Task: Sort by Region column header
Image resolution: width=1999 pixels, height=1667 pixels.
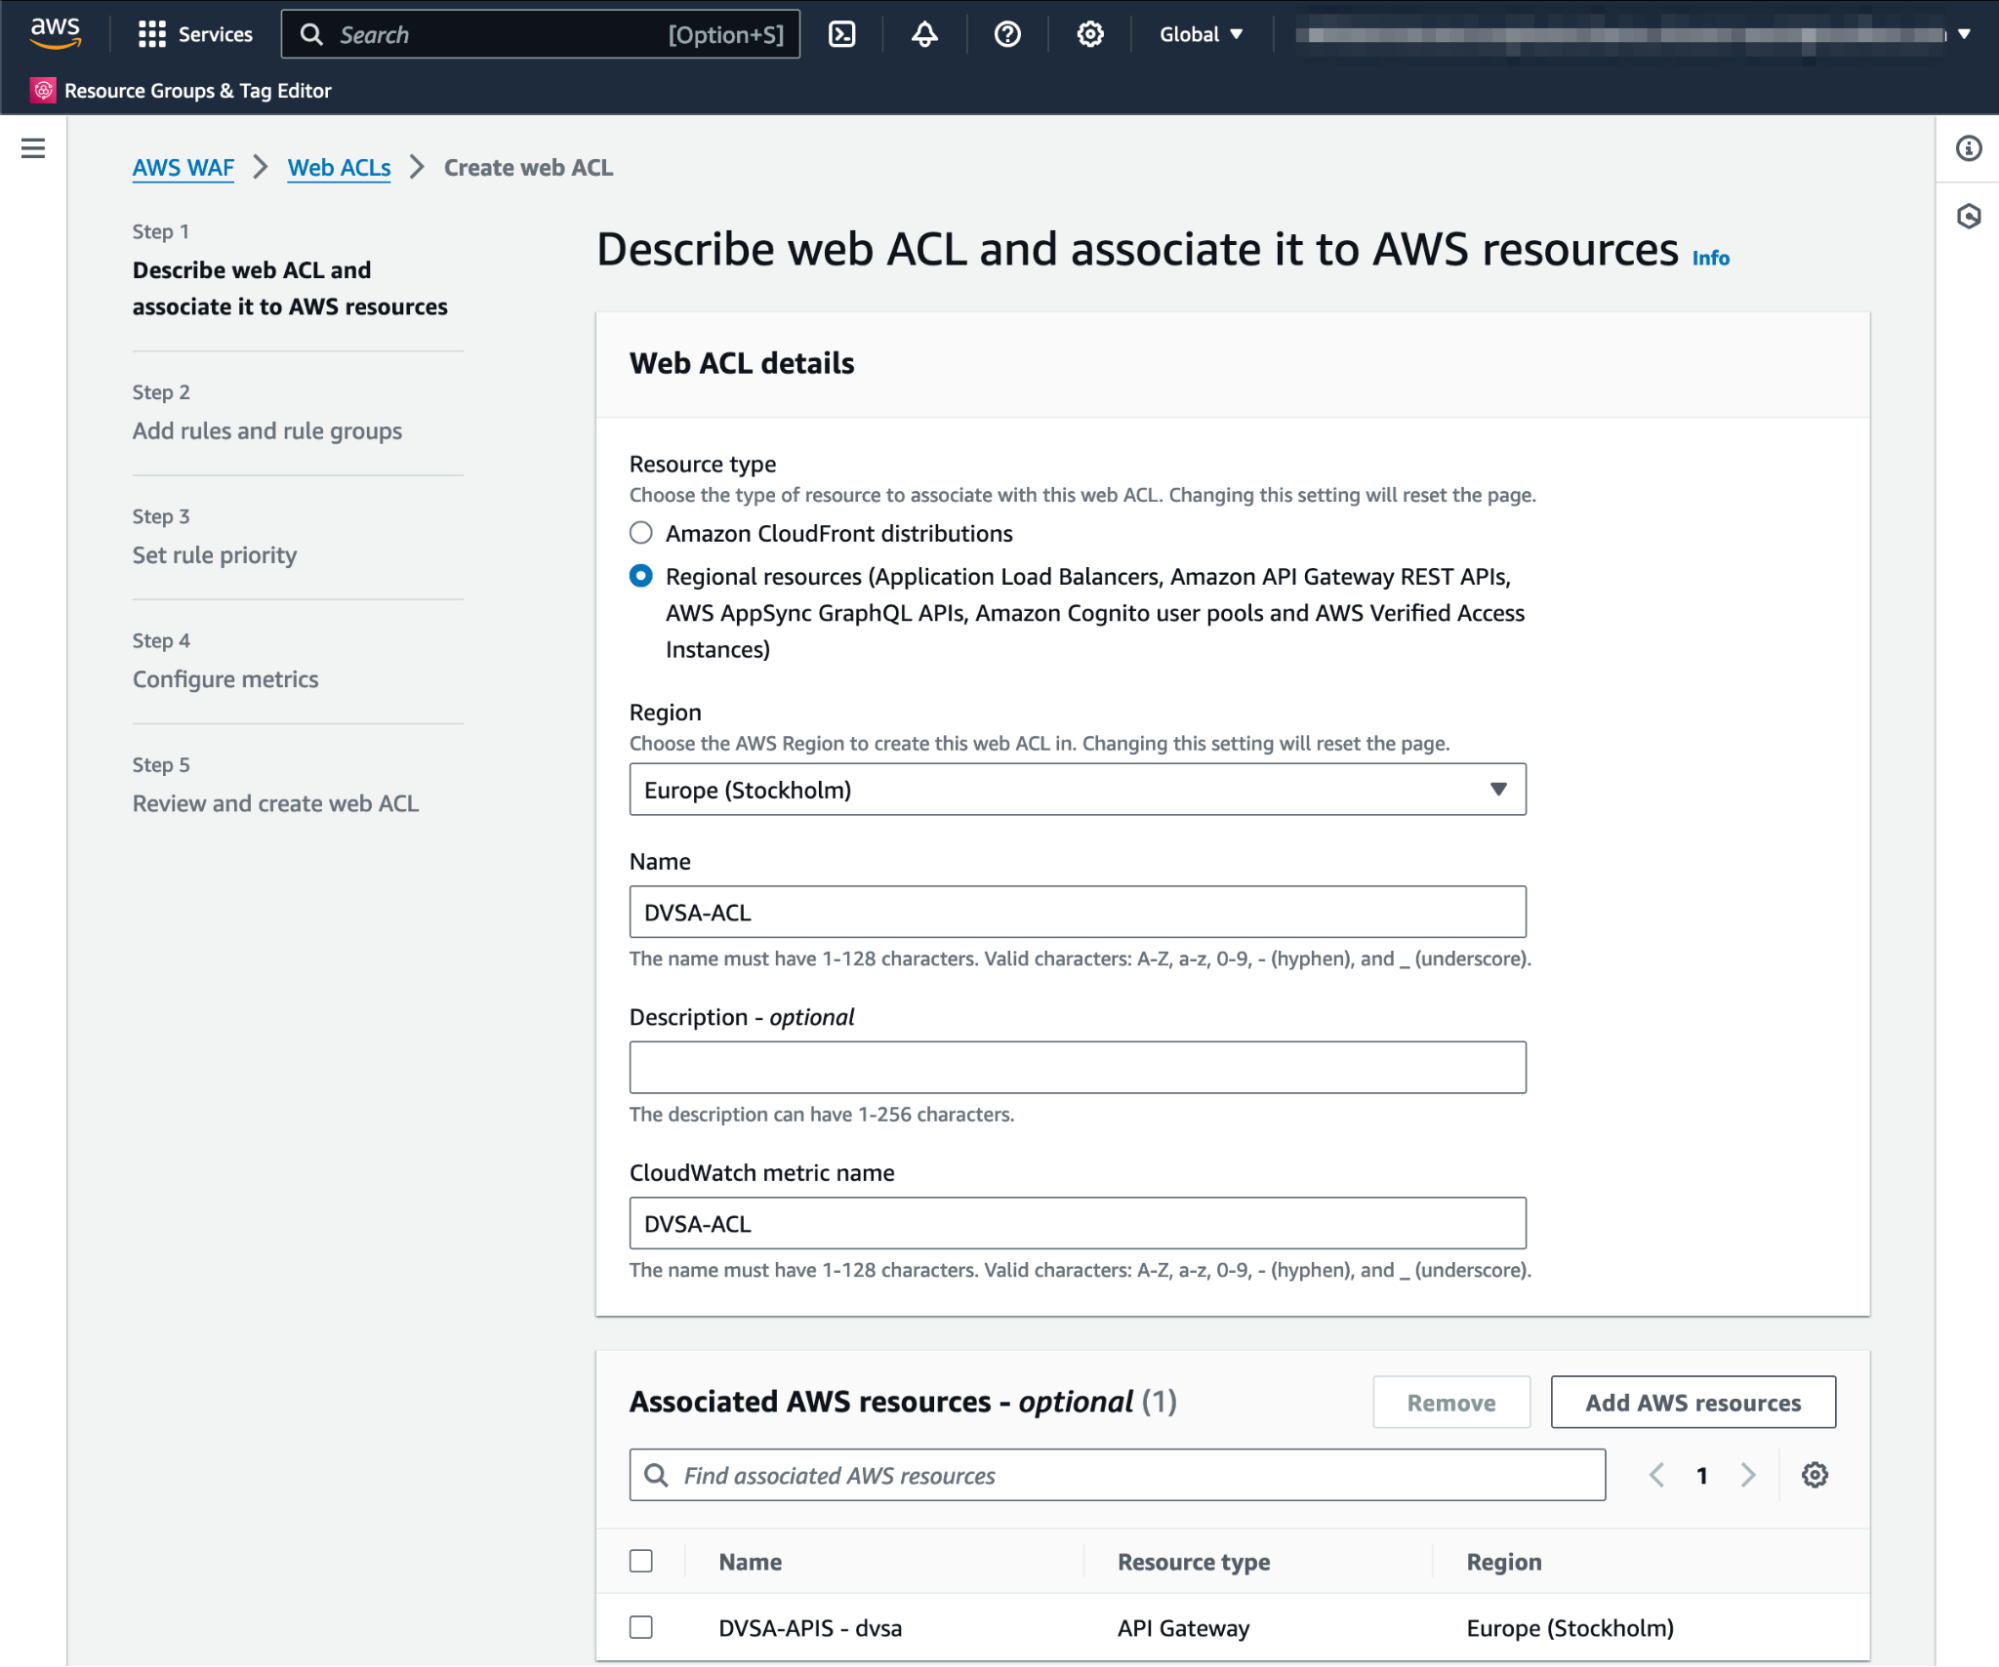Action: (1503, 1561)
